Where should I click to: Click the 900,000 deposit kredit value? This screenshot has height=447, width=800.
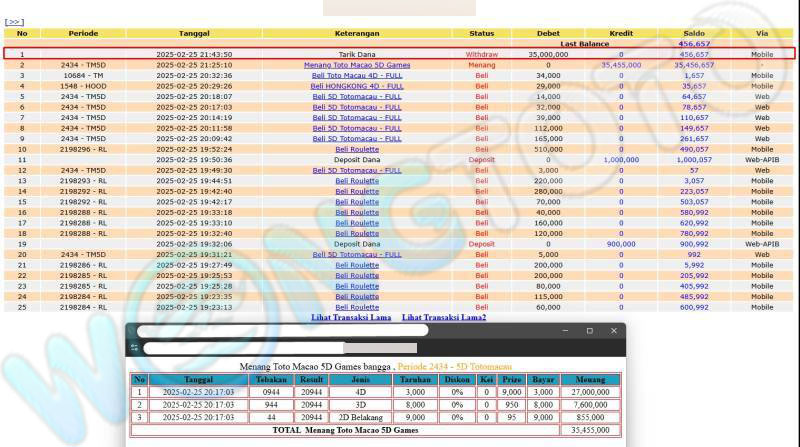coord(621,244)
